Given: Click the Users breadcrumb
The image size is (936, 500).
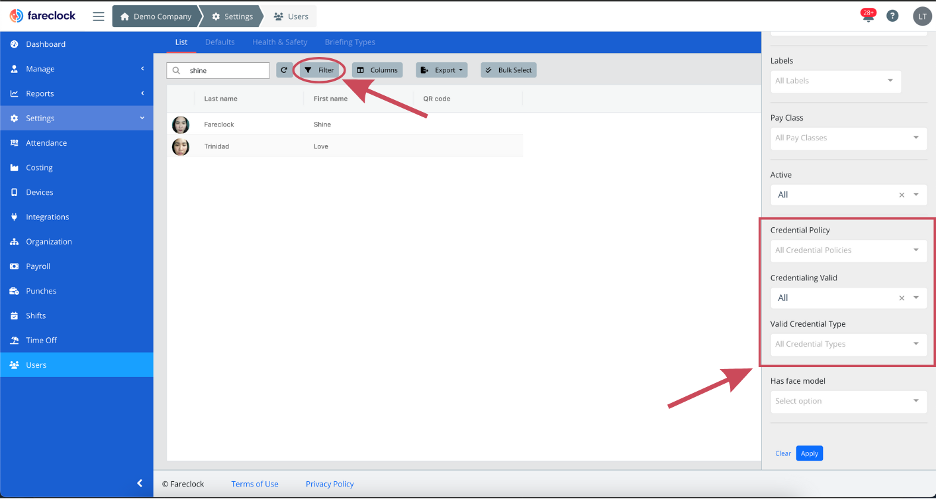Looking at the screenshot, I should pyautogui.click(x=291, y=17).
